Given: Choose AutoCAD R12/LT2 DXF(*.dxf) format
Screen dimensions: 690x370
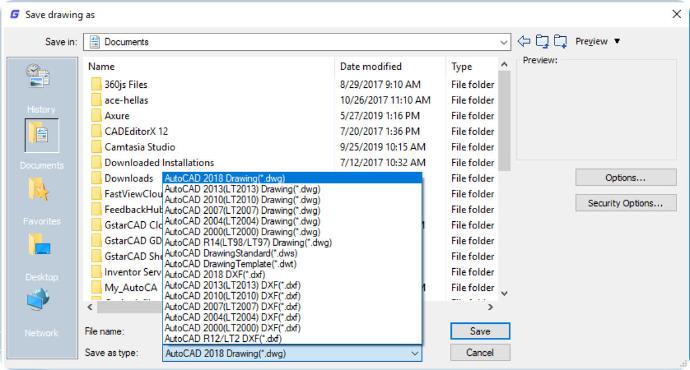Looking at the screenshot, I should (x=292, y=338).
